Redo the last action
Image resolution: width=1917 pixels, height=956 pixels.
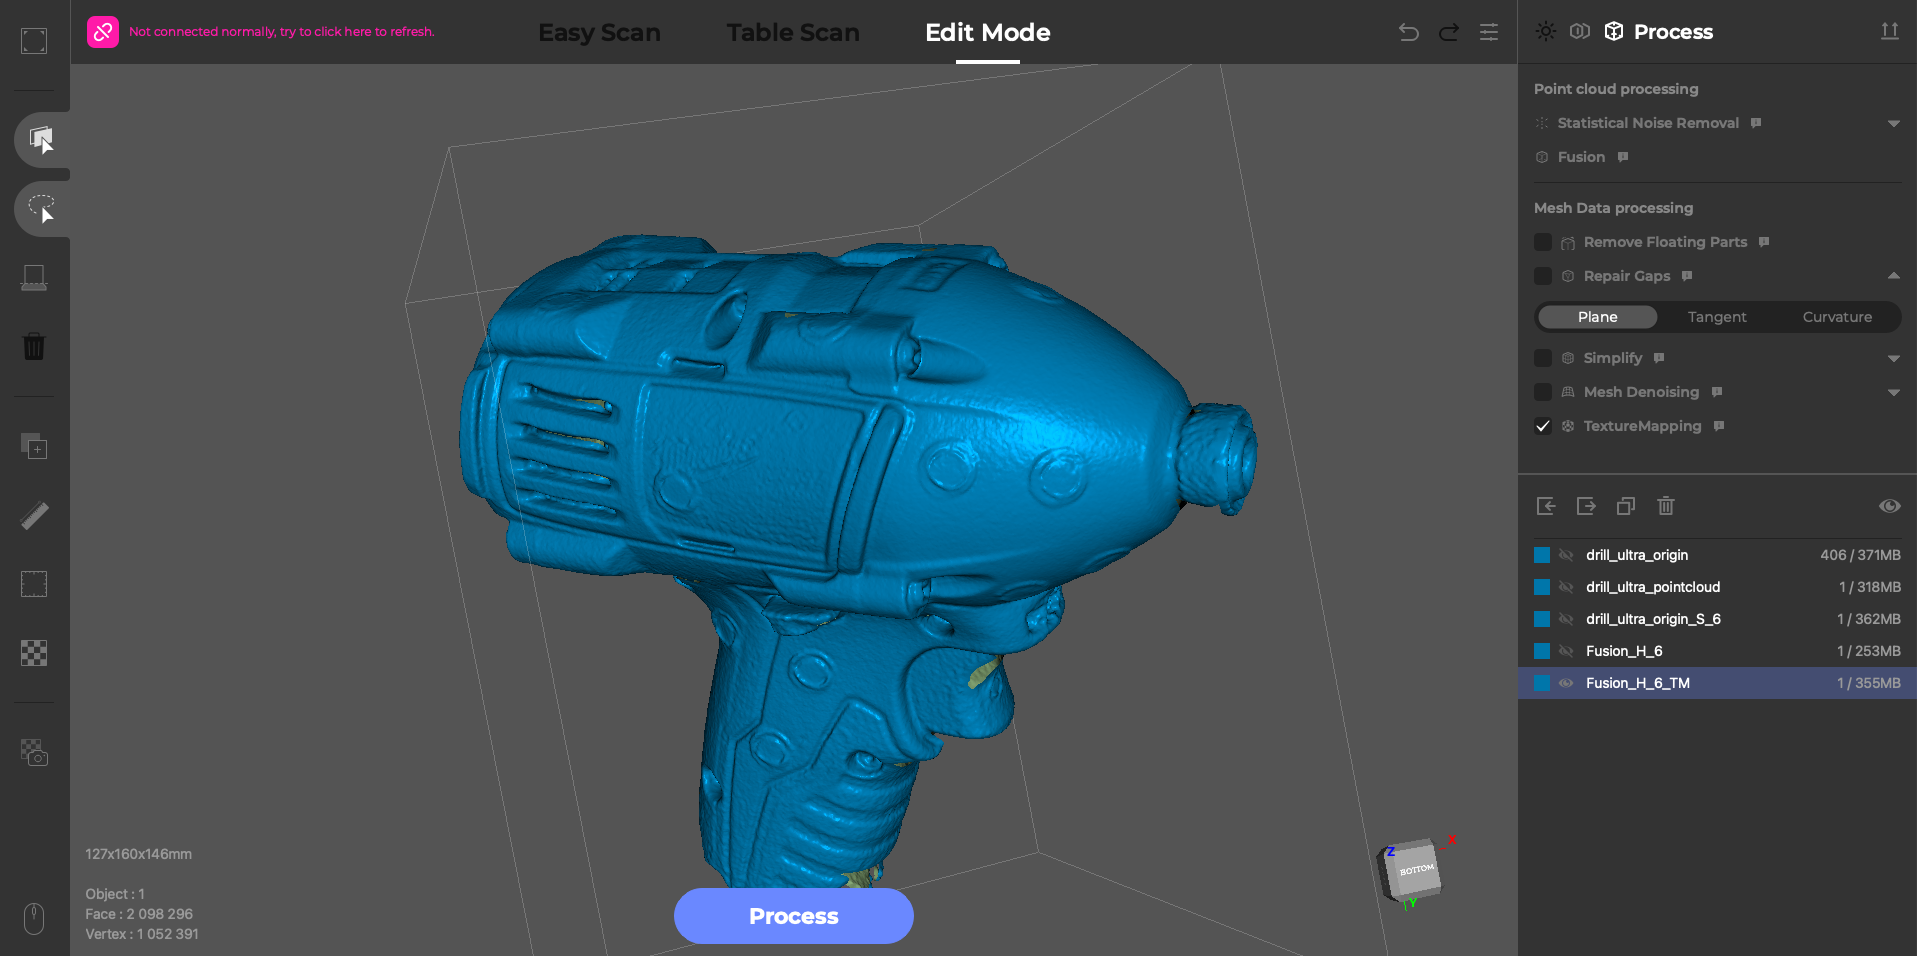pos(1449,32)
